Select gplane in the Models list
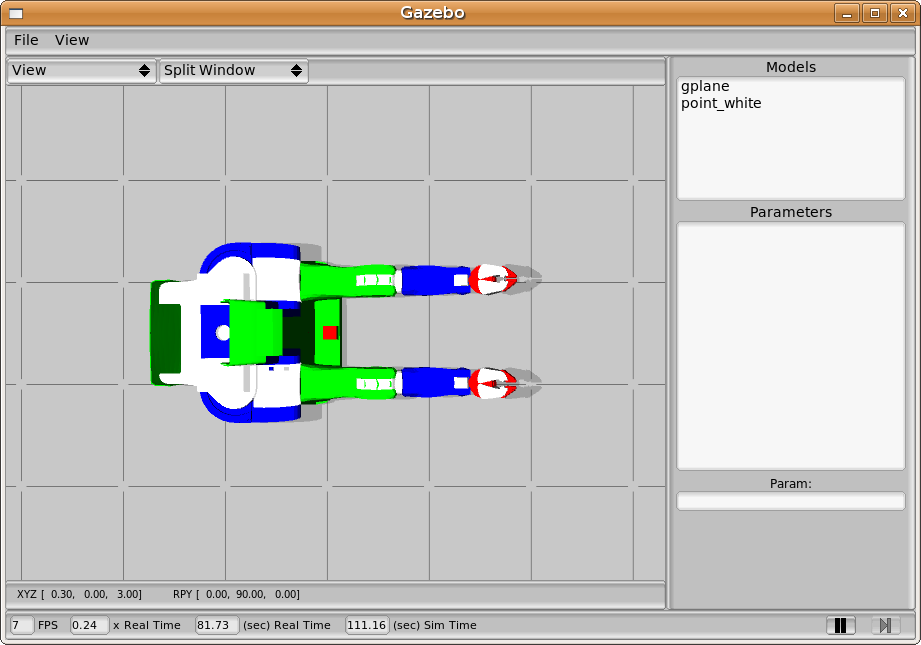 click(x=705, y=87)
